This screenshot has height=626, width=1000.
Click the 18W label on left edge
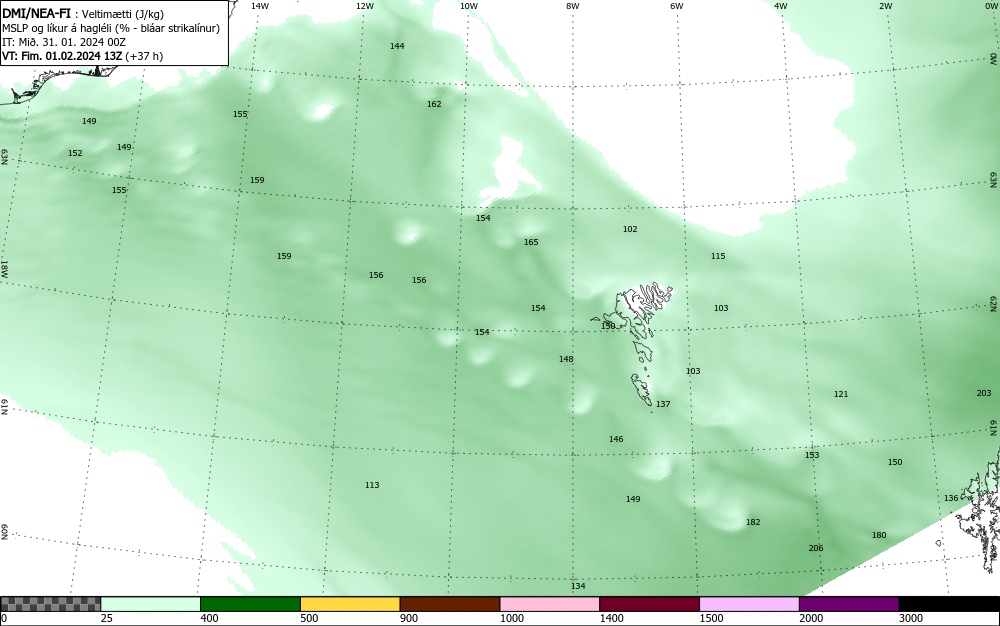pyautogui.click(x=4, y=268)
